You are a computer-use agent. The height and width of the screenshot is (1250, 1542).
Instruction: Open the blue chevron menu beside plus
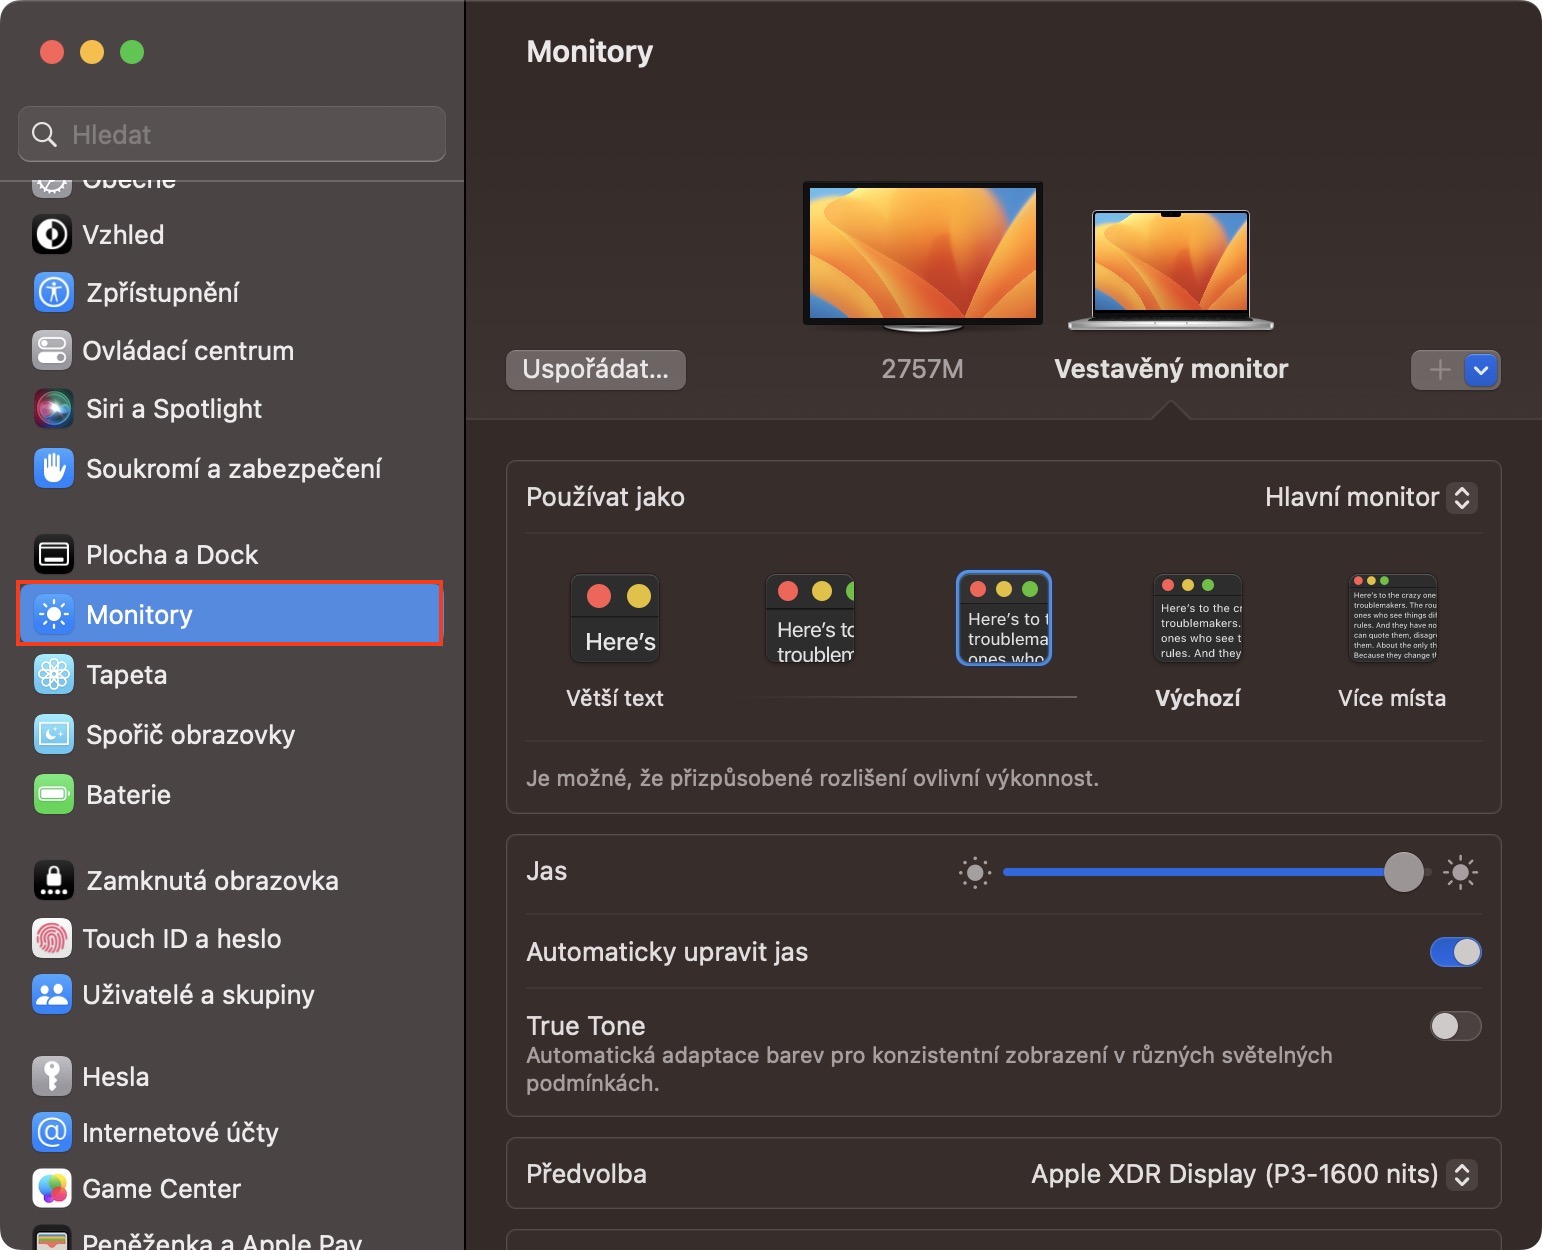click(x=1481, y=370)
